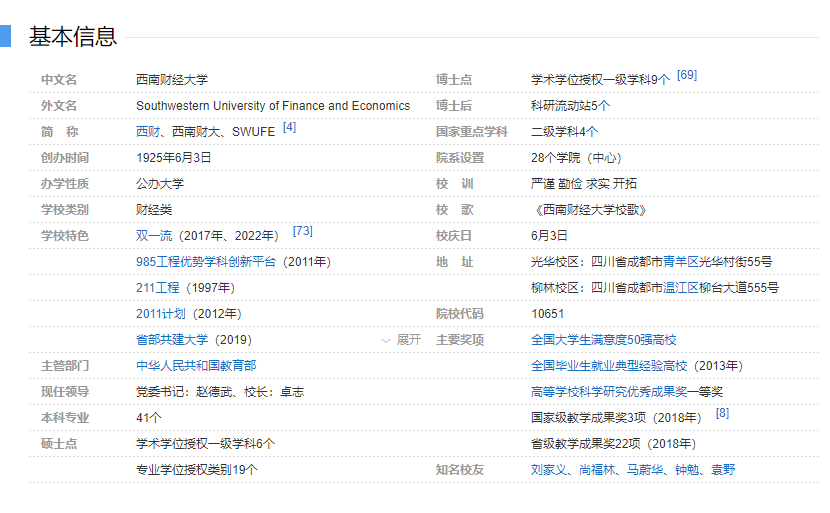830x513 pixels.
Task: Open the 西财 abbreviation link
Action: pos(148,132)
